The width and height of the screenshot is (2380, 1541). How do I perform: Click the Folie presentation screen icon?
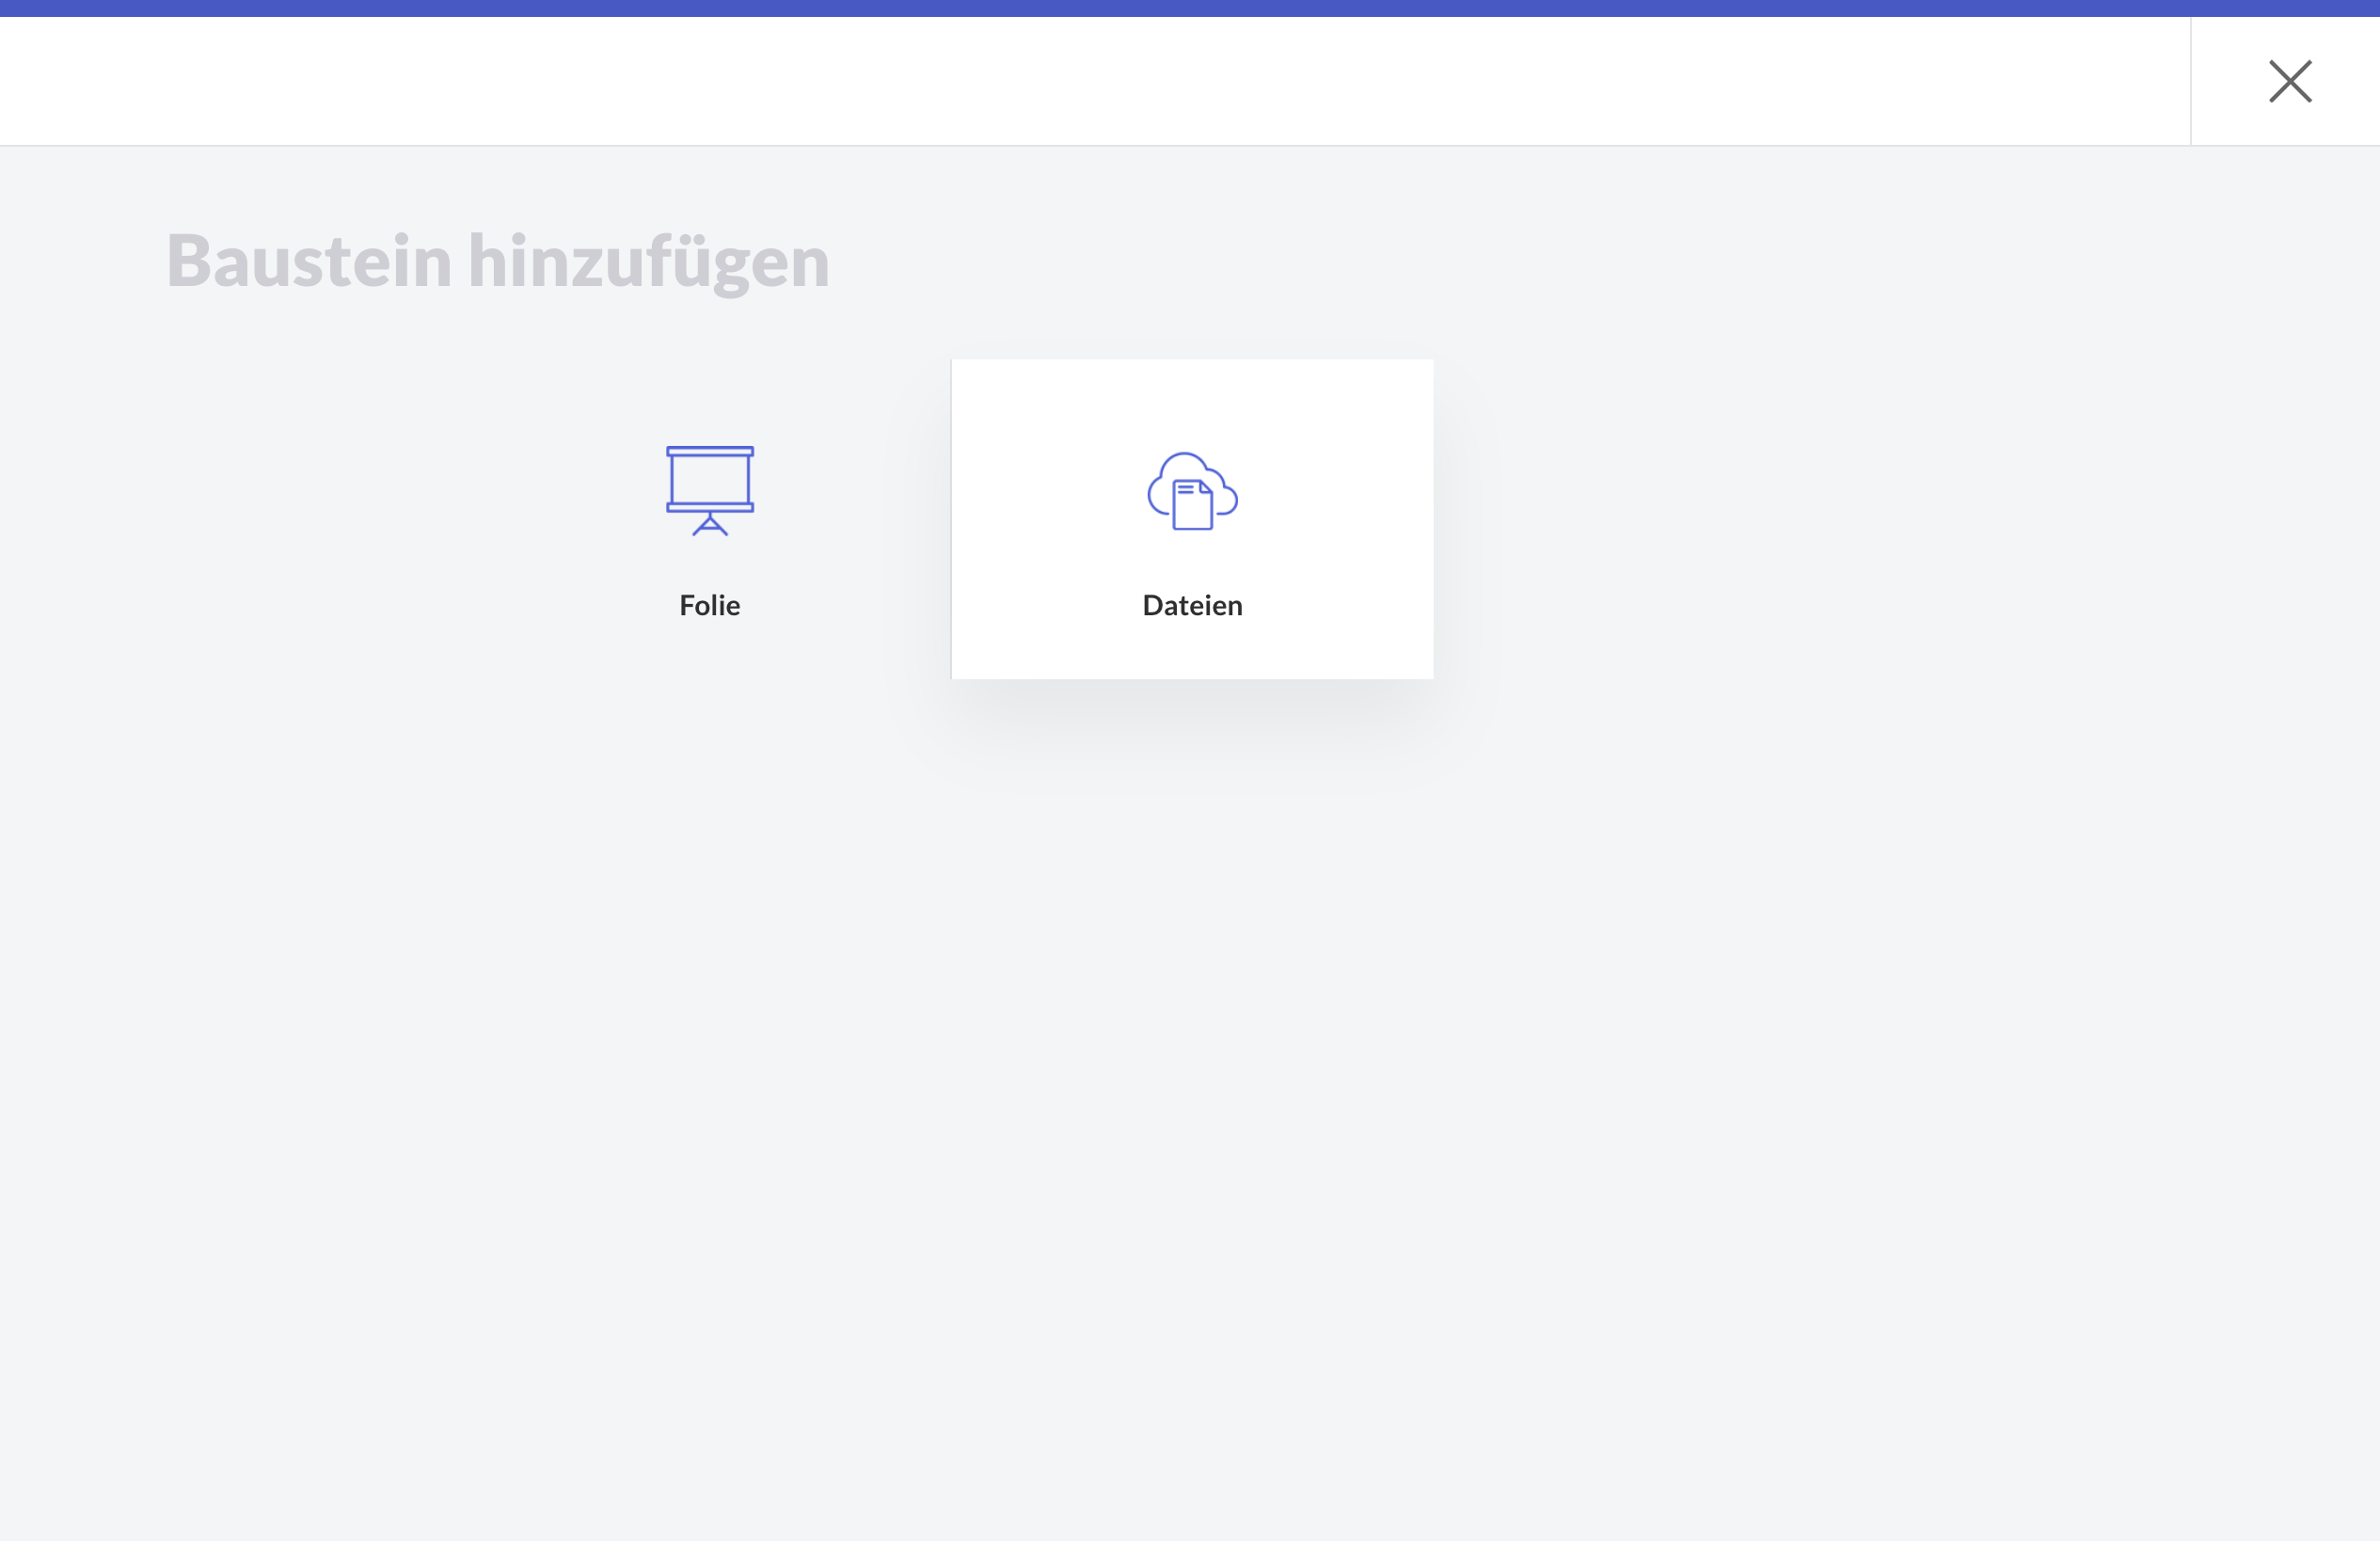710,490
